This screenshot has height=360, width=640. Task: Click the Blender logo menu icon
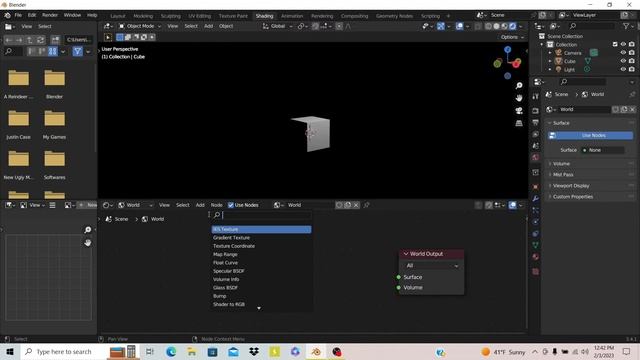7,15
